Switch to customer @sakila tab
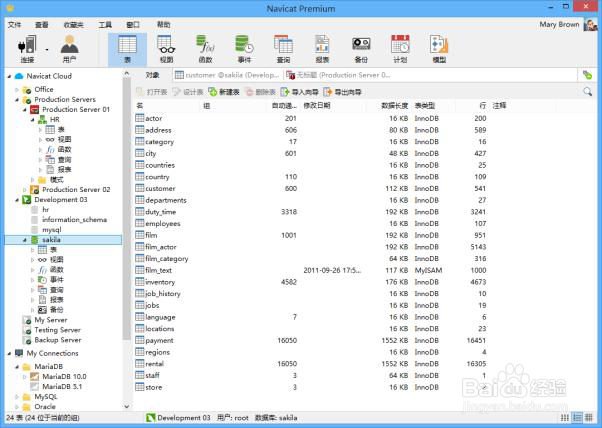This screenshot has width=602, height=428. 227,75
